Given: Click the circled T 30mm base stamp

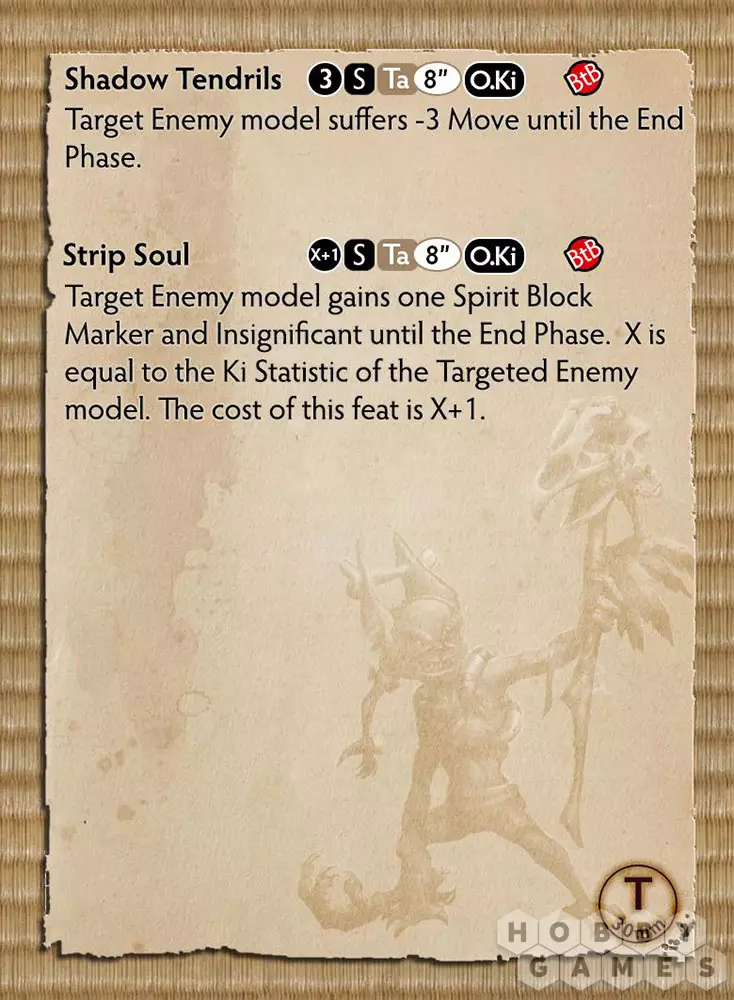Looking at the screenshot, I should click(638, 904).
